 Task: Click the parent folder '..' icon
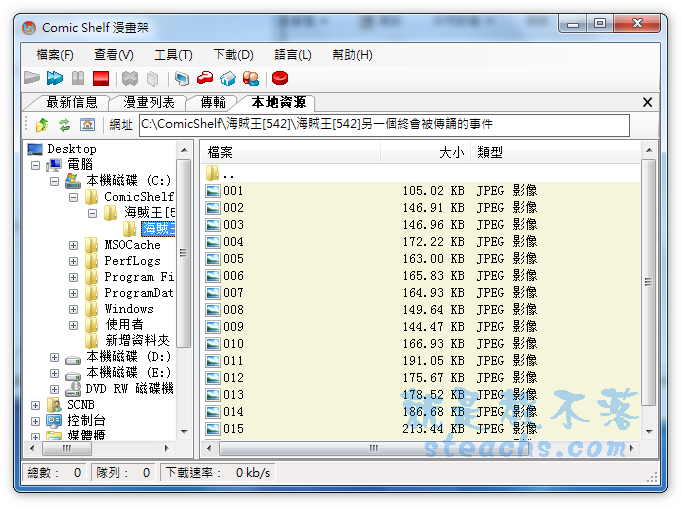click(212, 173)
